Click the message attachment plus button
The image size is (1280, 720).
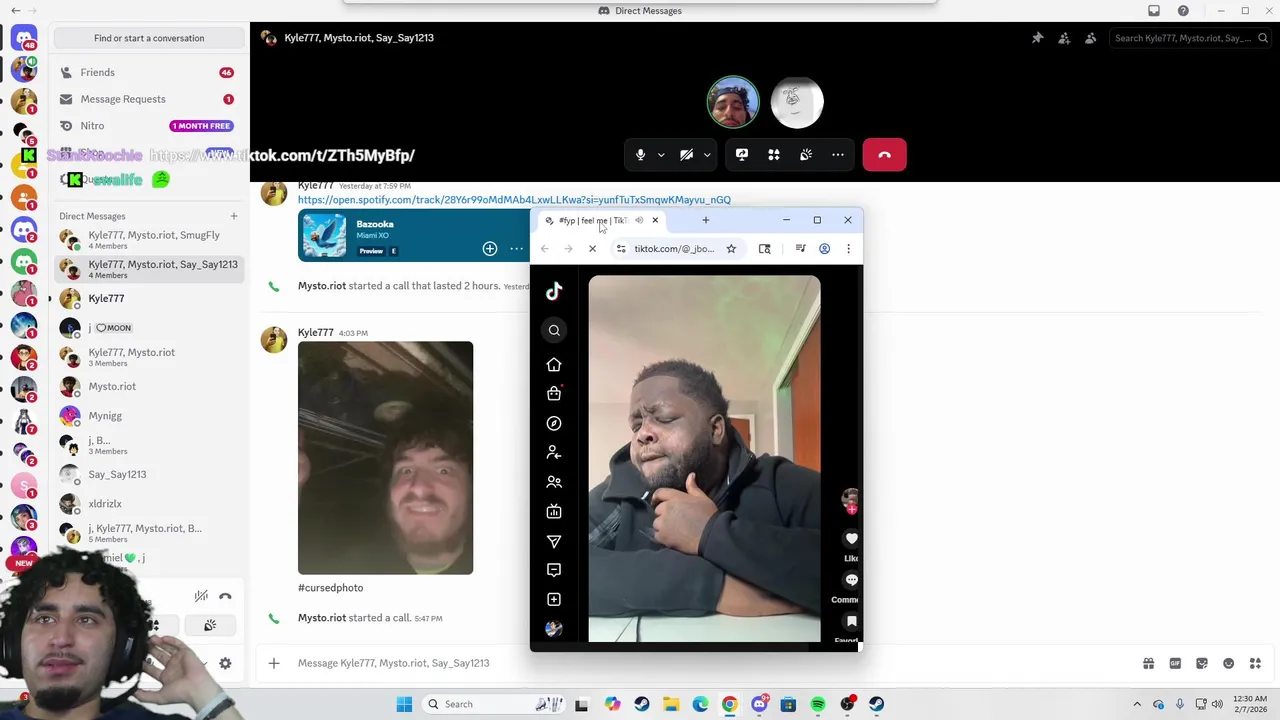[274, 663]
